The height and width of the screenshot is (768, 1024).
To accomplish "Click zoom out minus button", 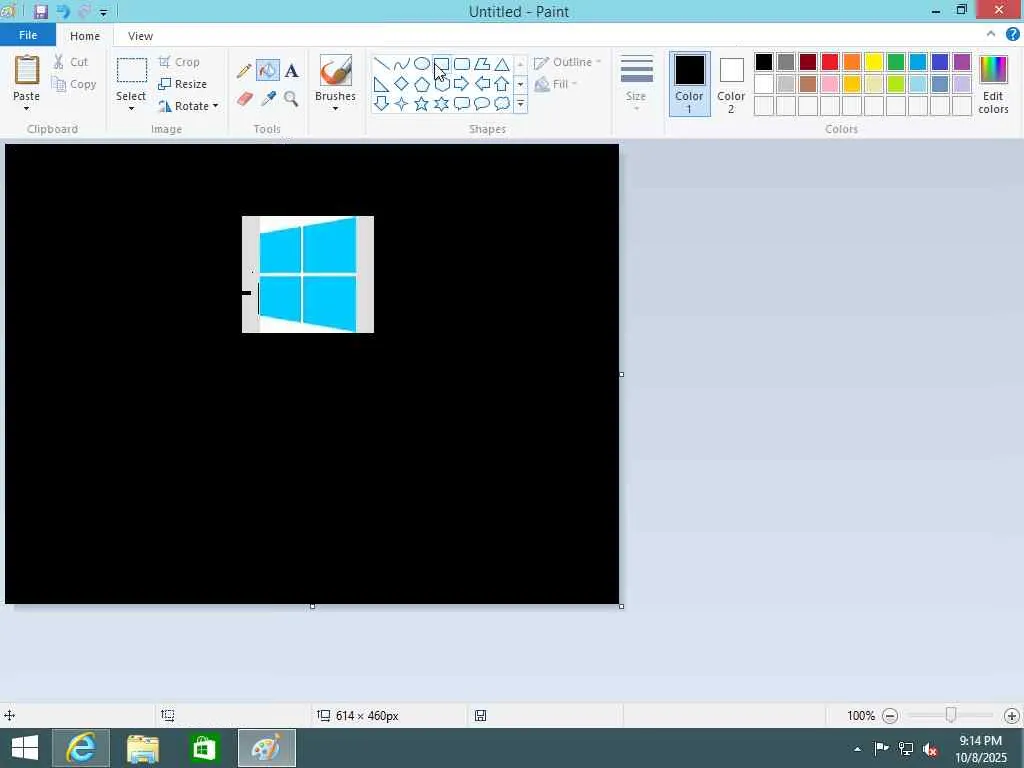I will 889,716.
